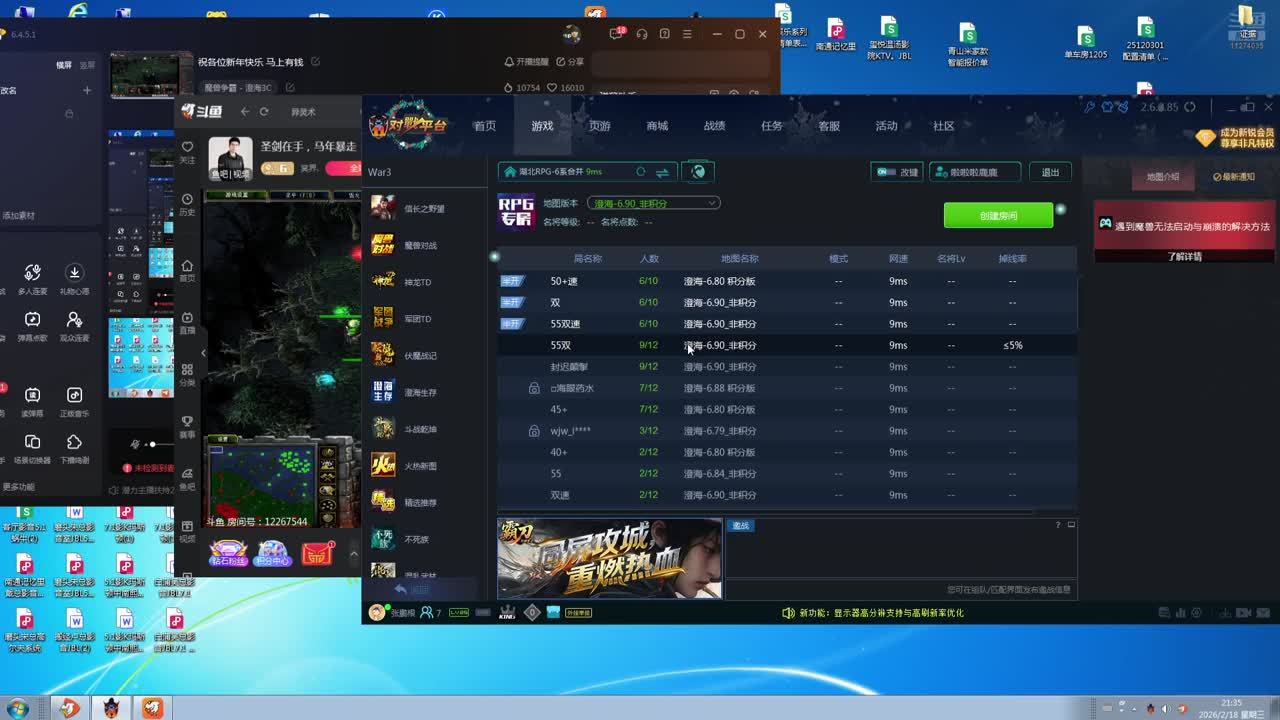This screenshot has height=720, width=1280.
Task: Open the 霸刀 banner advertisement
Action: coord(609,558)
